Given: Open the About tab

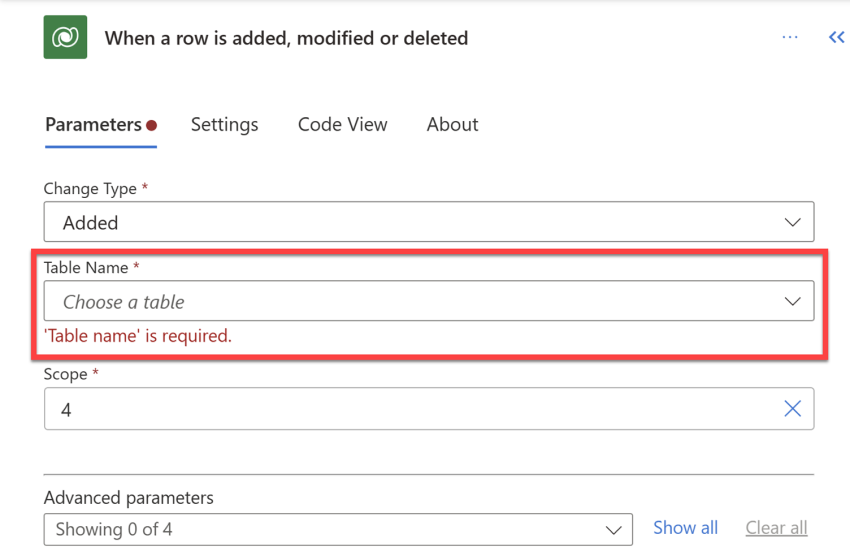Looking at the screenshot, I should 452,125.
